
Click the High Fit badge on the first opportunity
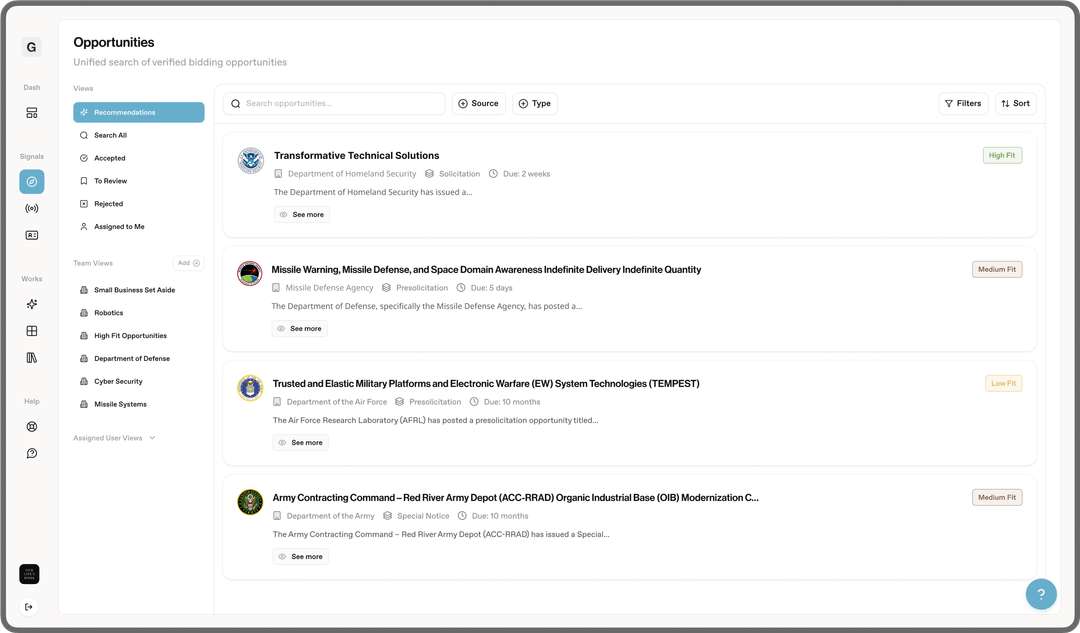pos(1002,155)
